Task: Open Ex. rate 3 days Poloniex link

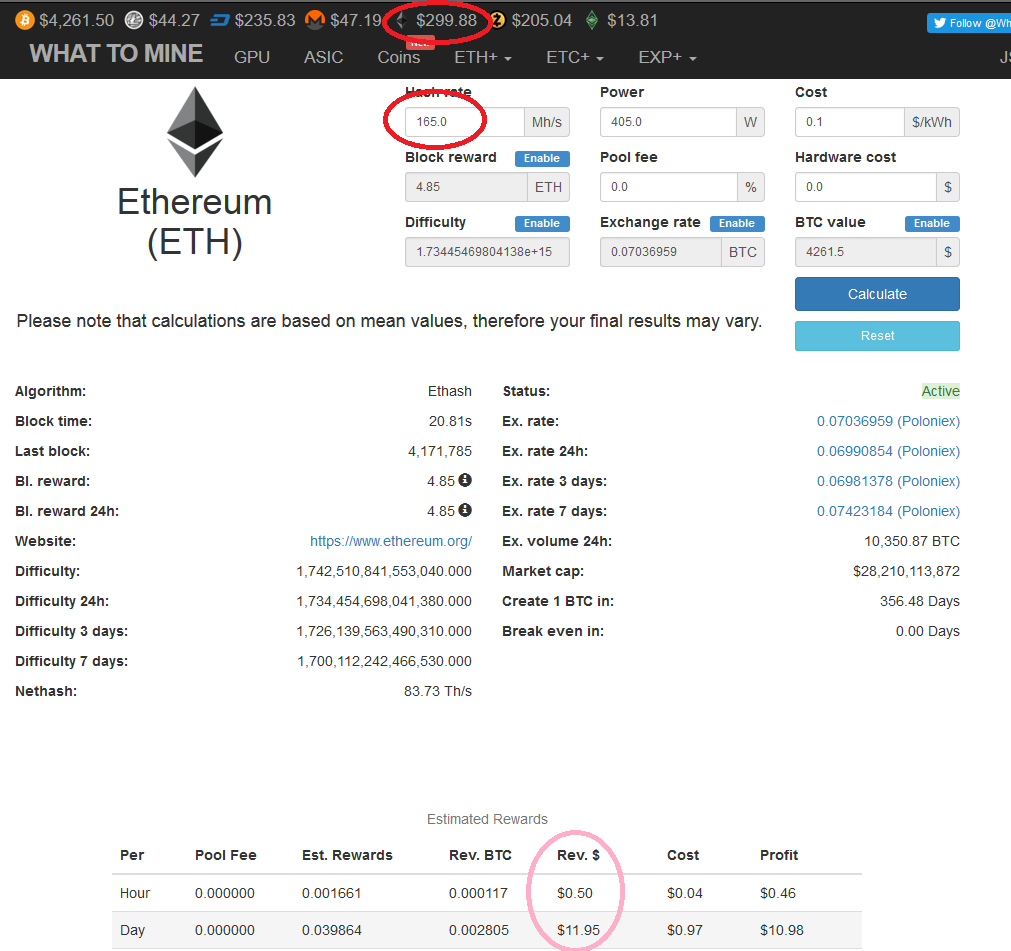Action: [888, 481]
